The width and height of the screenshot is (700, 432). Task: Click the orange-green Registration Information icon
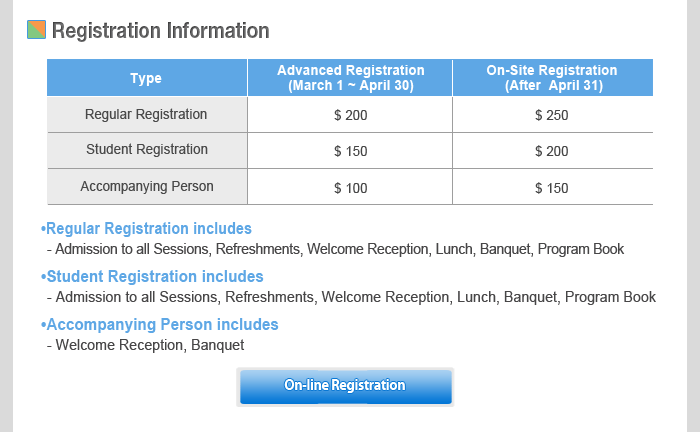36,30
